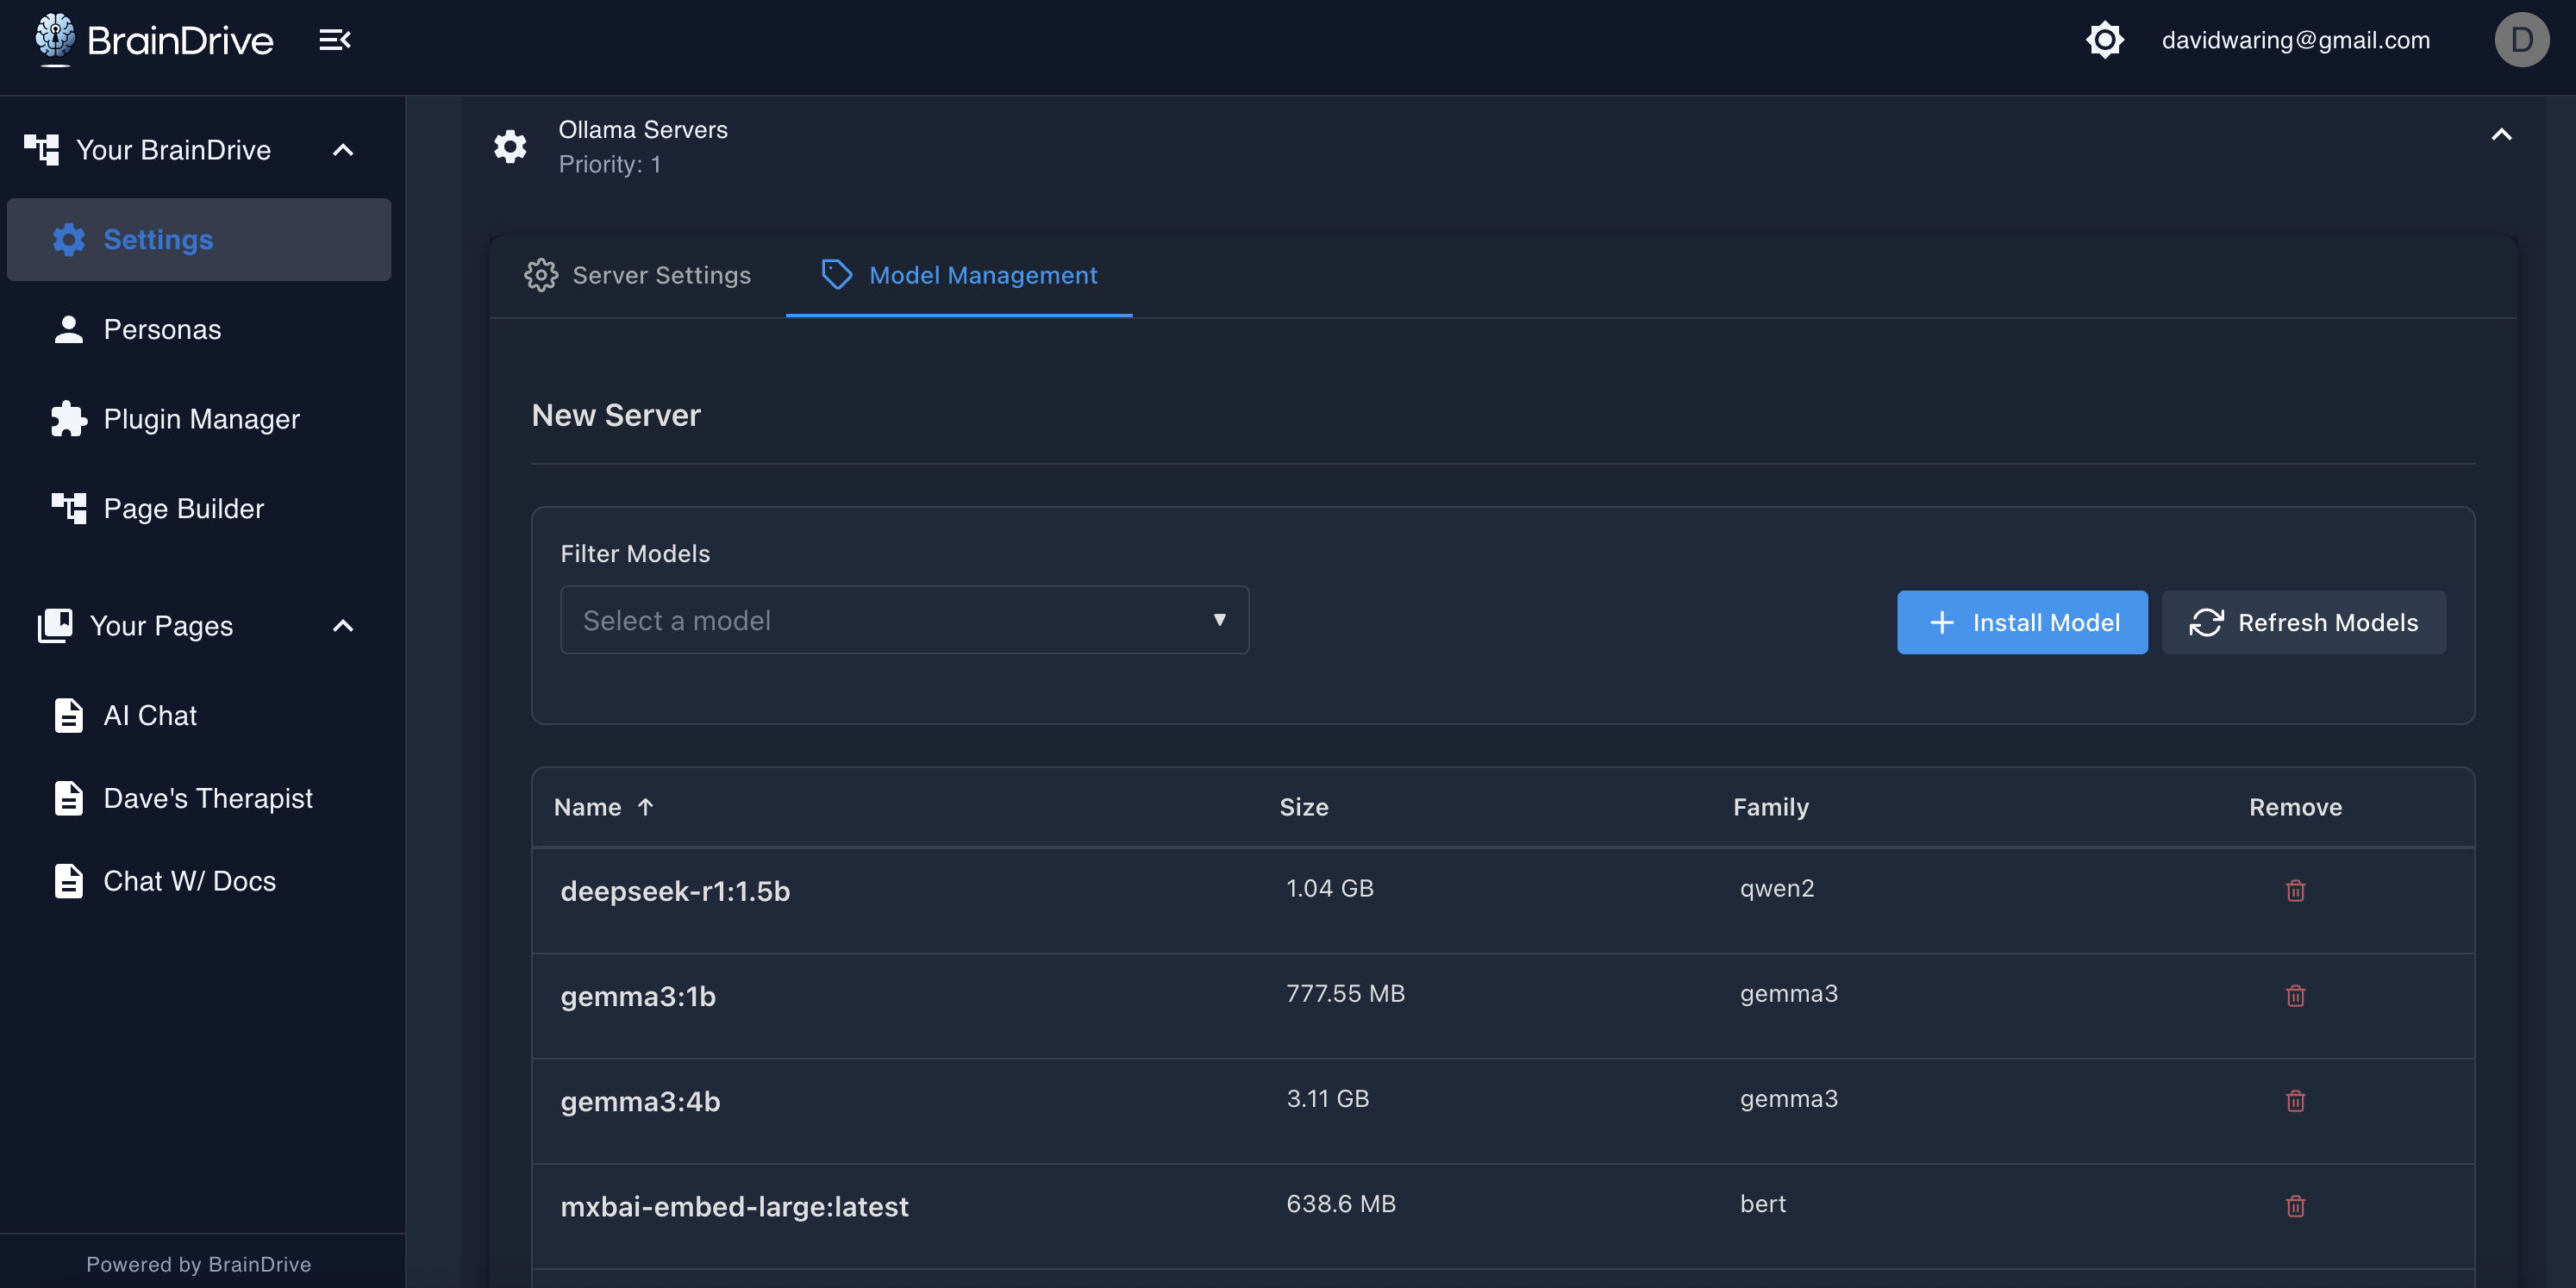Open the user avatar D menu
The height and width of the screenshot is (1288, 2576).
(2521, 40)
